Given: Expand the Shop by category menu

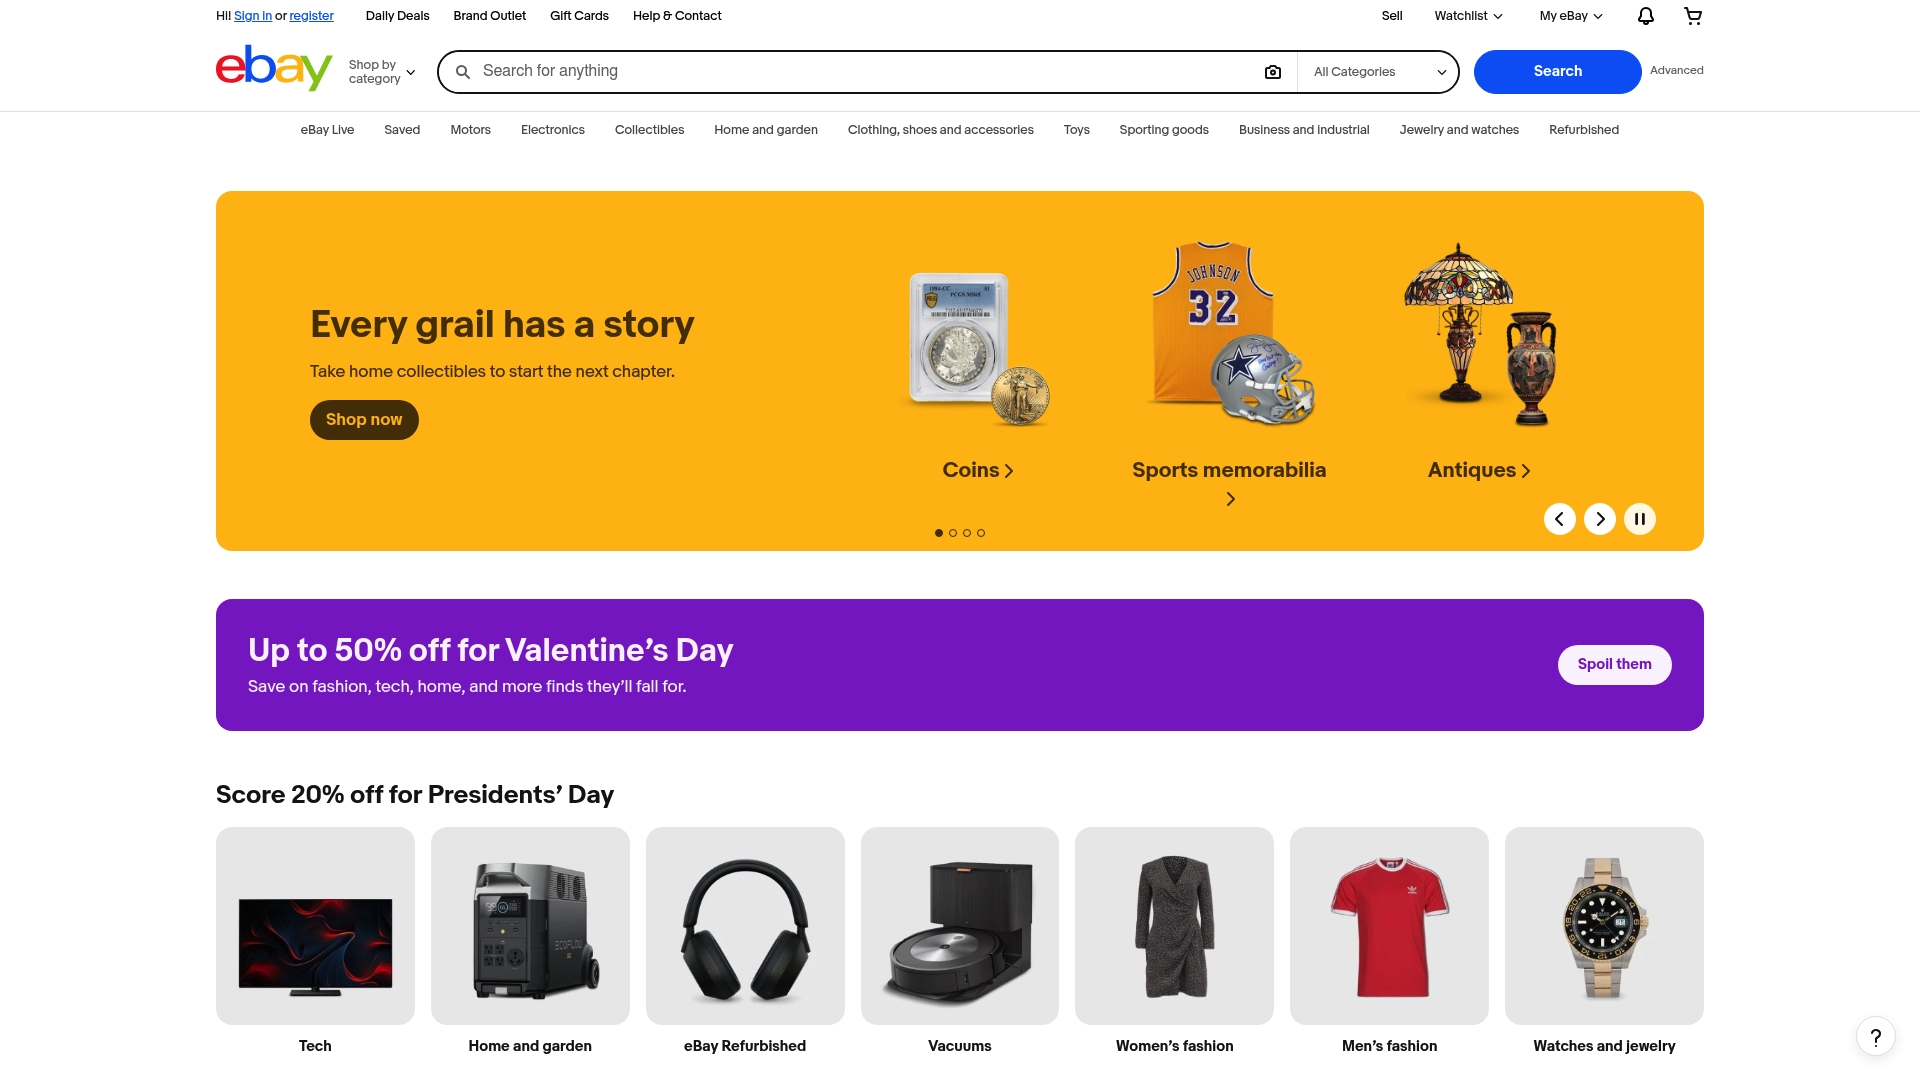Looking at the screenshot, I should [381, 71].
